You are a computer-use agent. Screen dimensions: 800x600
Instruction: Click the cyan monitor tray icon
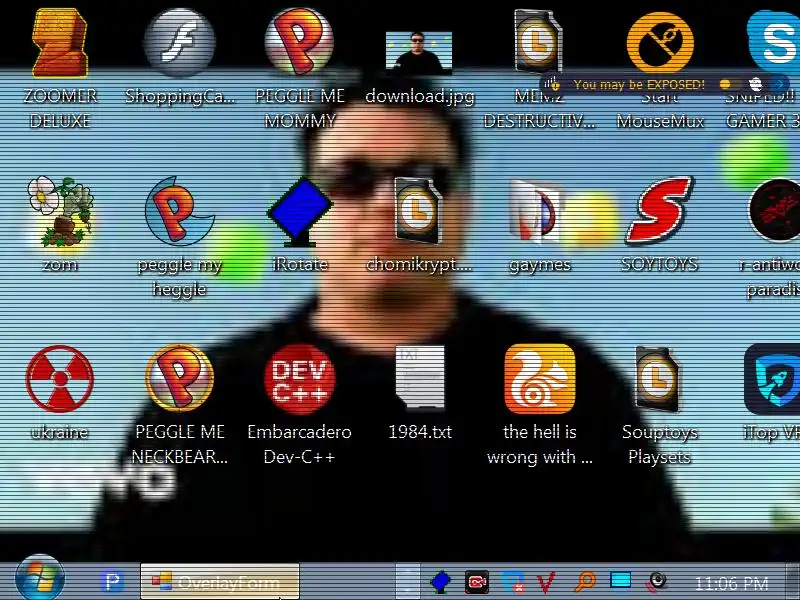620,581
